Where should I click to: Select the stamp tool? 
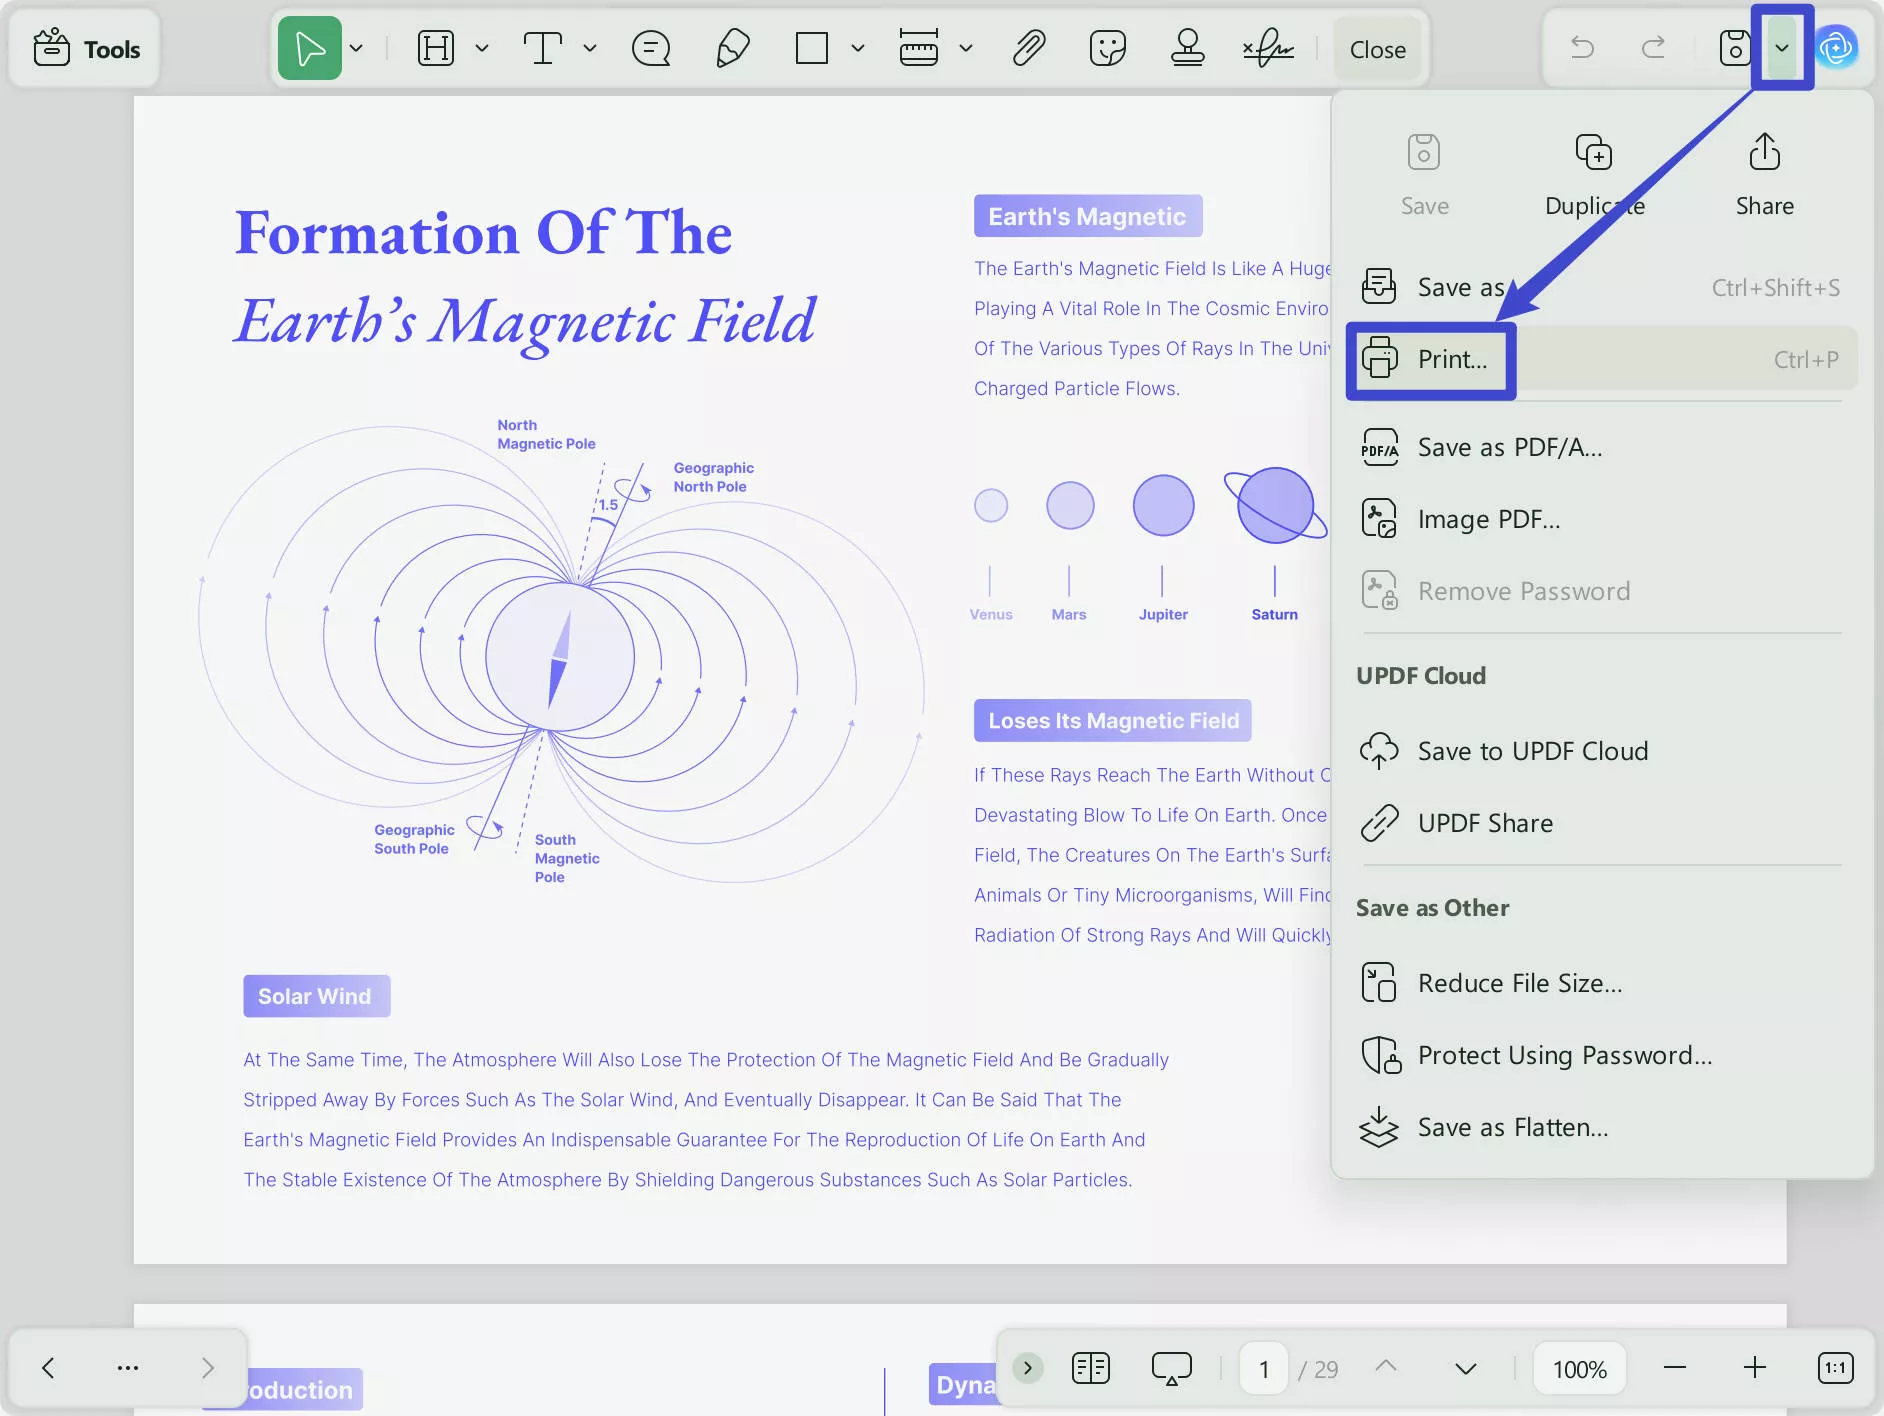pos(1189,47)
